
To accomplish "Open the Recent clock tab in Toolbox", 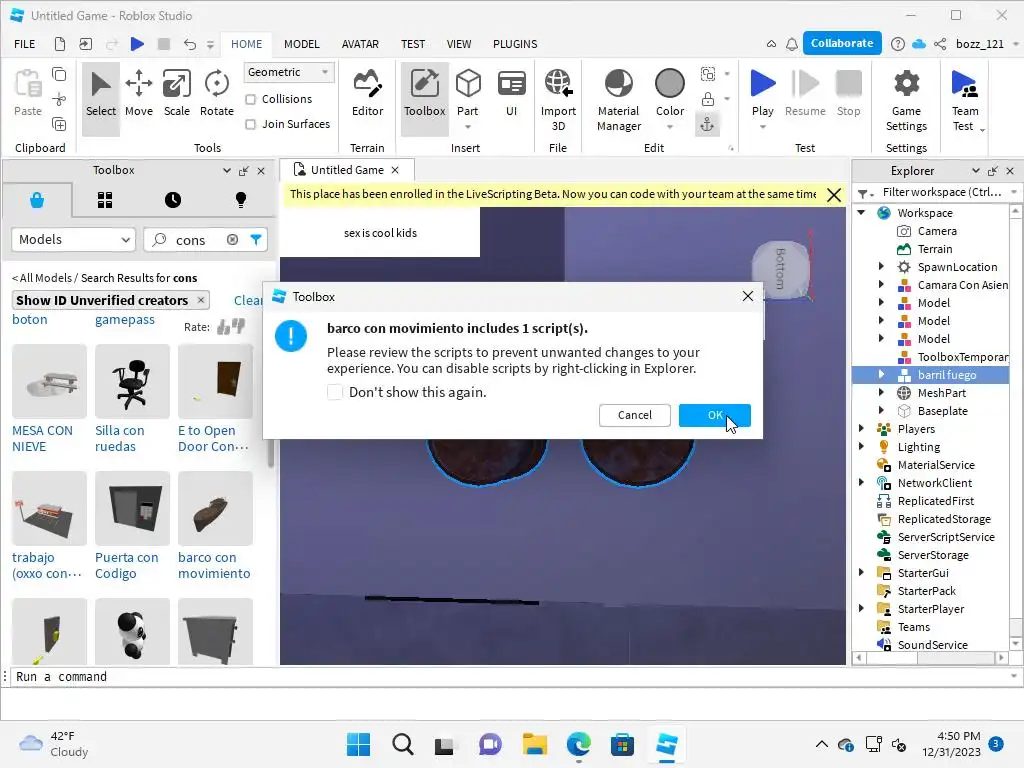I will pyautogui.click(x=172, y=200).
